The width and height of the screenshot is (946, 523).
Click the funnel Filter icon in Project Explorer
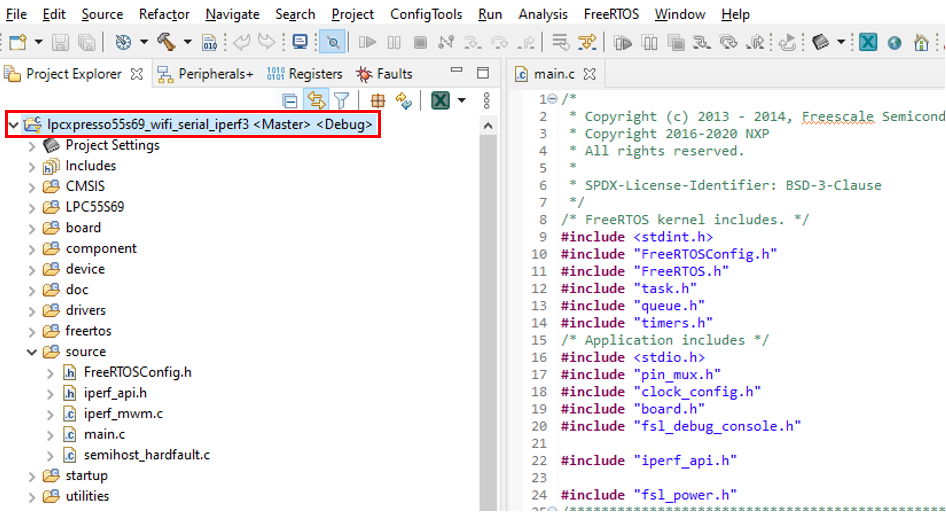coord(341,100)
